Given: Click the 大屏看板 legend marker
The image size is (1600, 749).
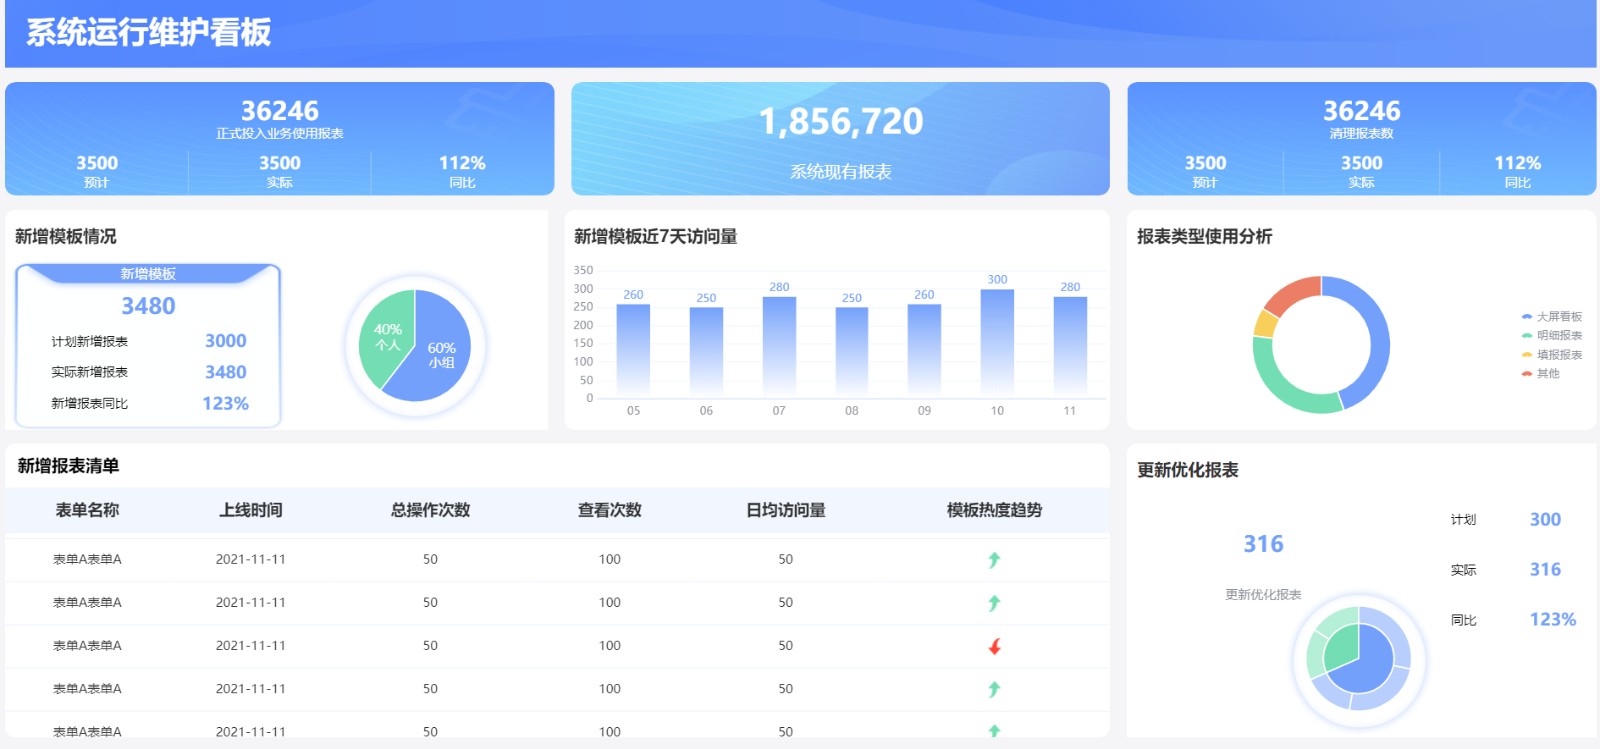Looking at the screenshot, I should click(1527, 317).
